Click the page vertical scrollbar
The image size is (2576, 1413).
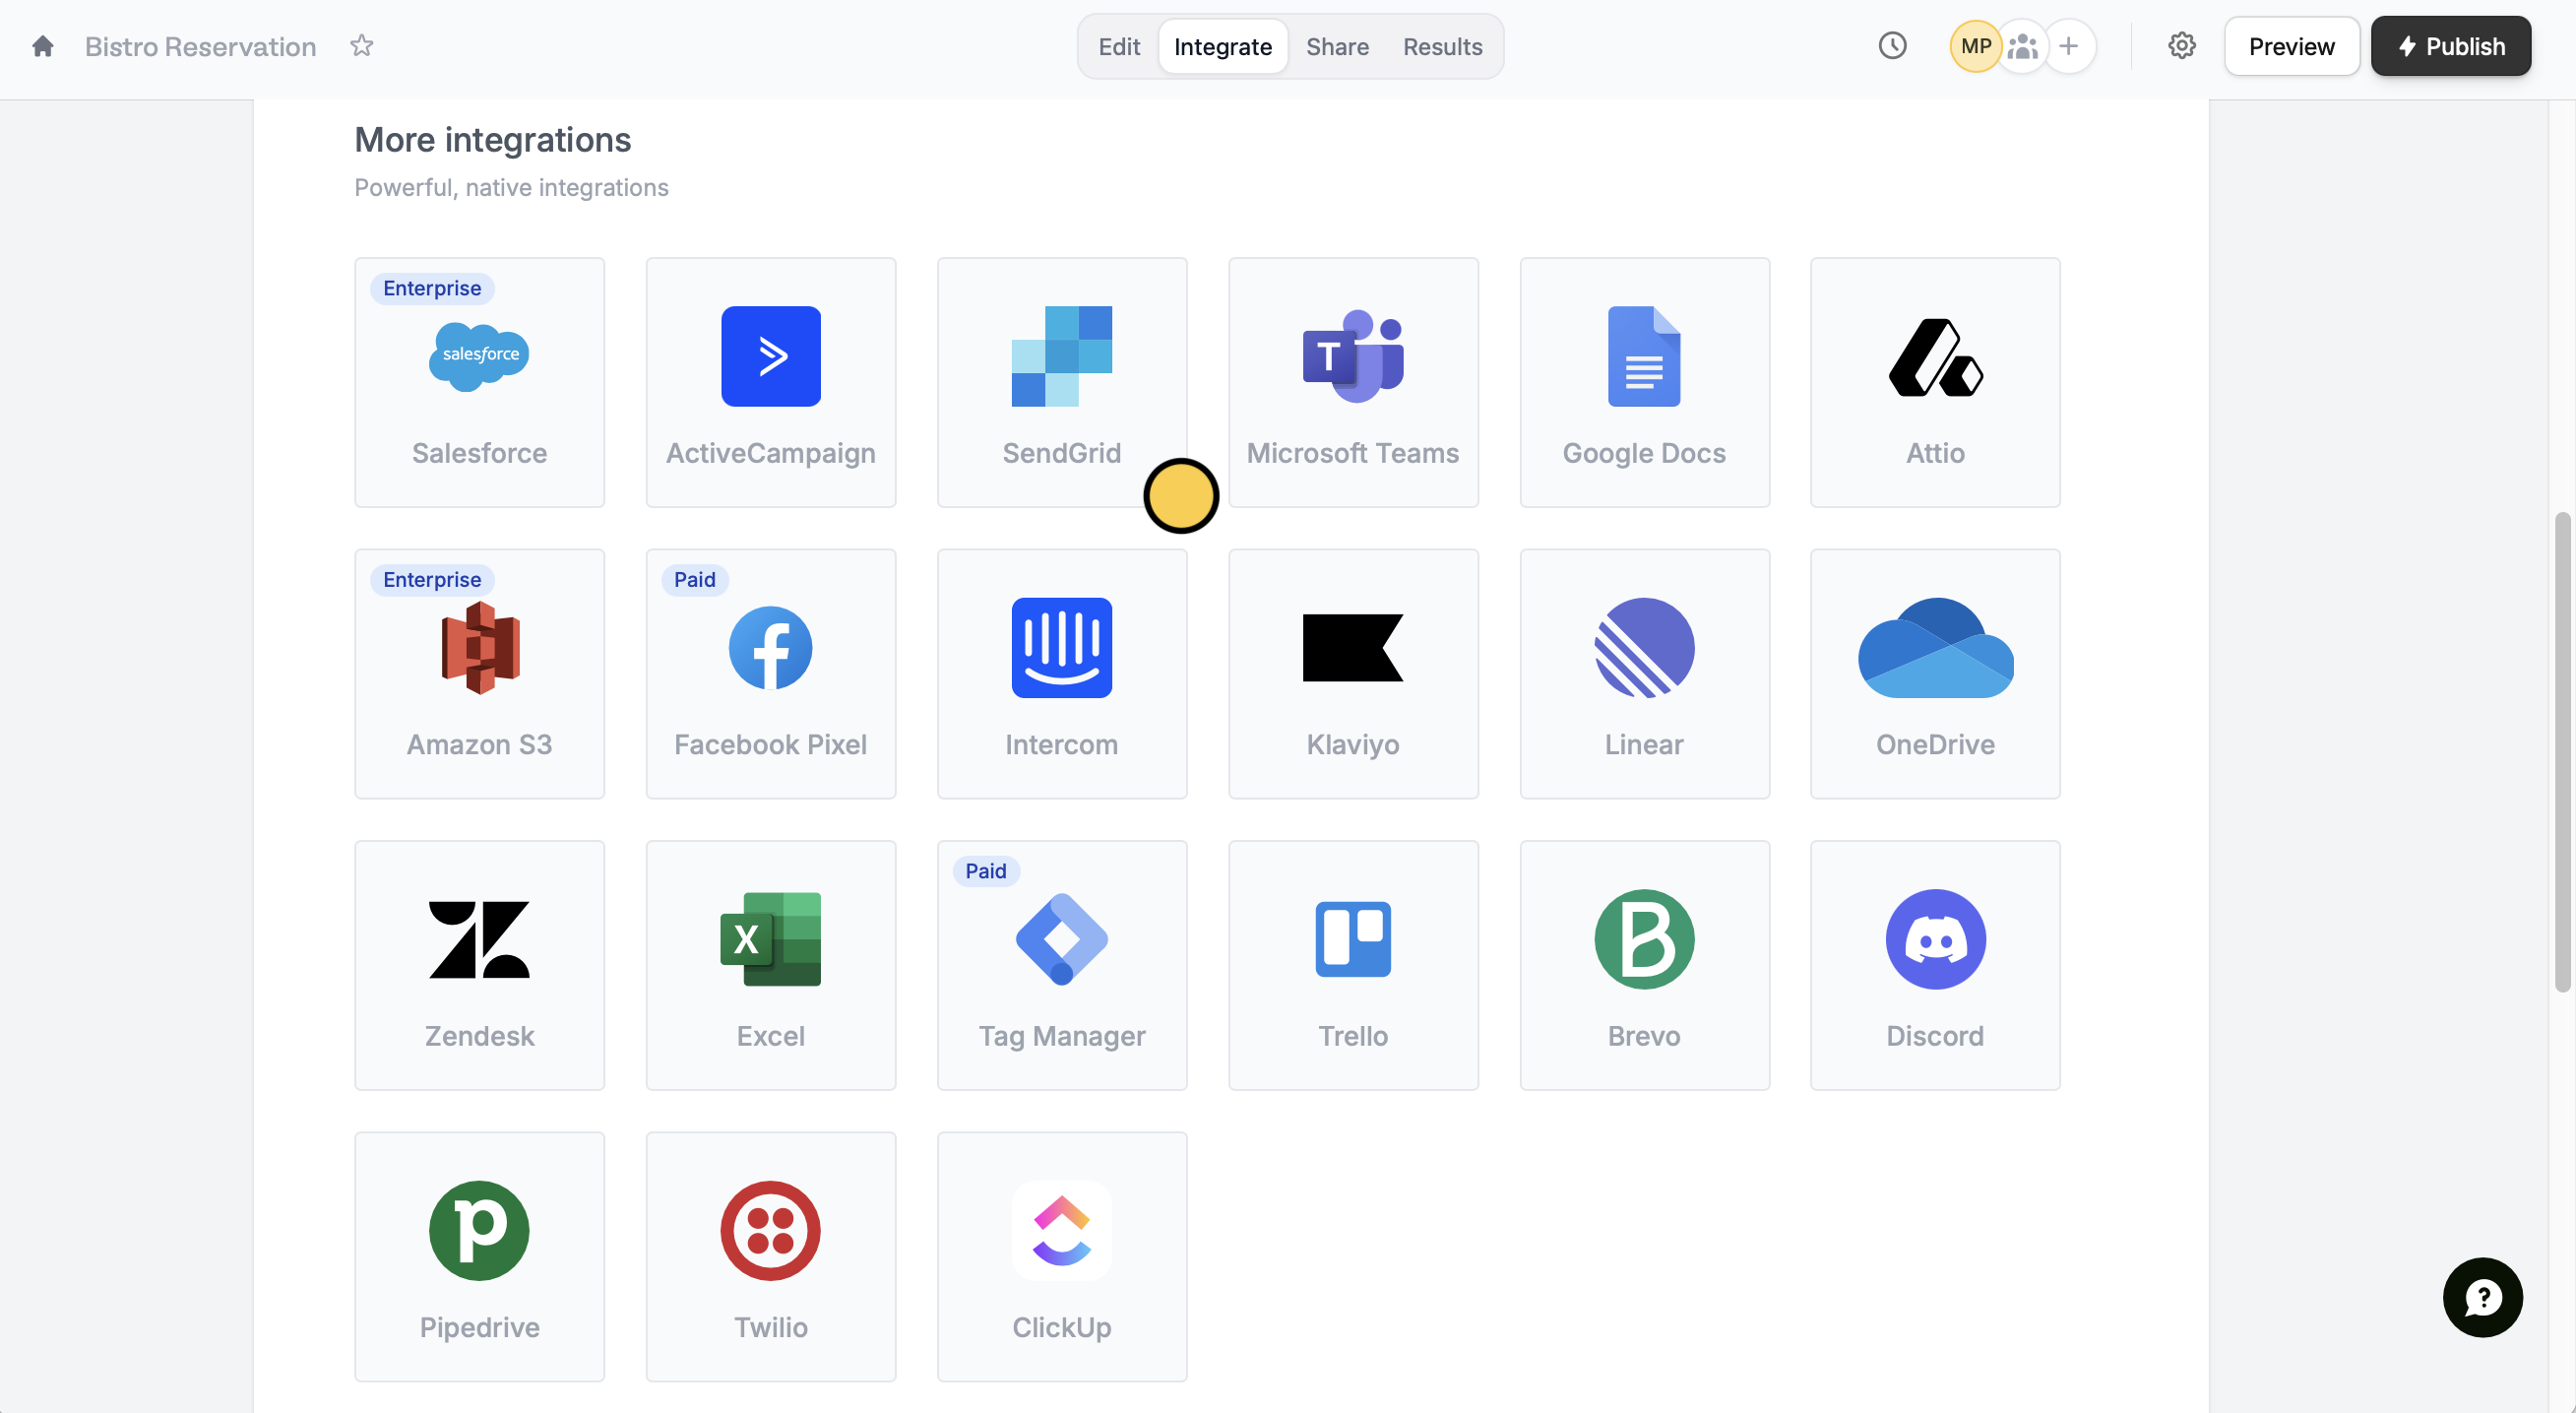click(2565, 750)
